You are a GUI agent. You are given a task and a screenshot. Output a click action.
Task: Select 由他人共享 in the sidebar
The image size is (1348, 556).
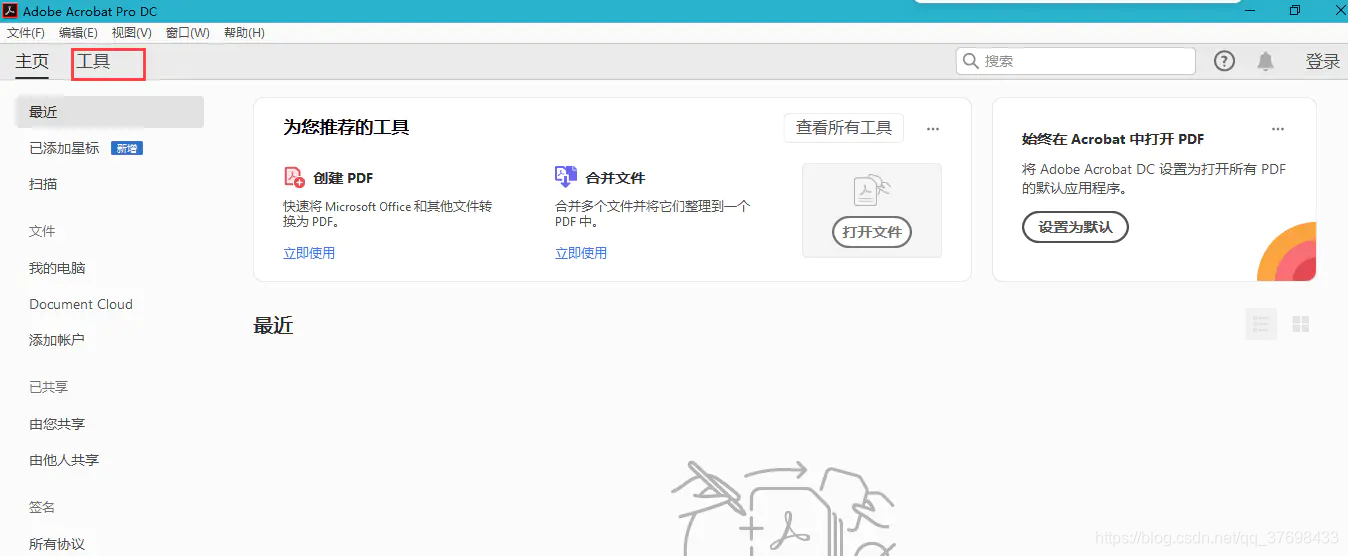(x=64, y=460)
